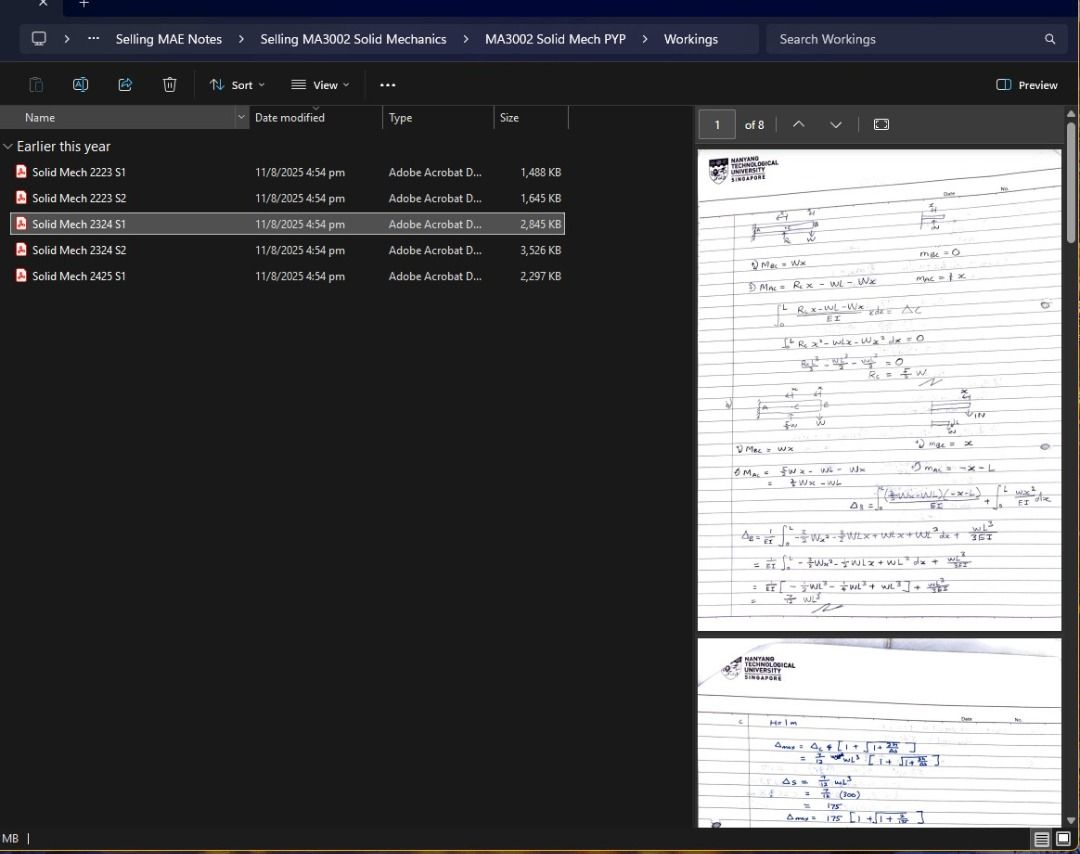Collapse the Earlier this year group
Viewport: 1080px width, 854px height.
(8, 146)
